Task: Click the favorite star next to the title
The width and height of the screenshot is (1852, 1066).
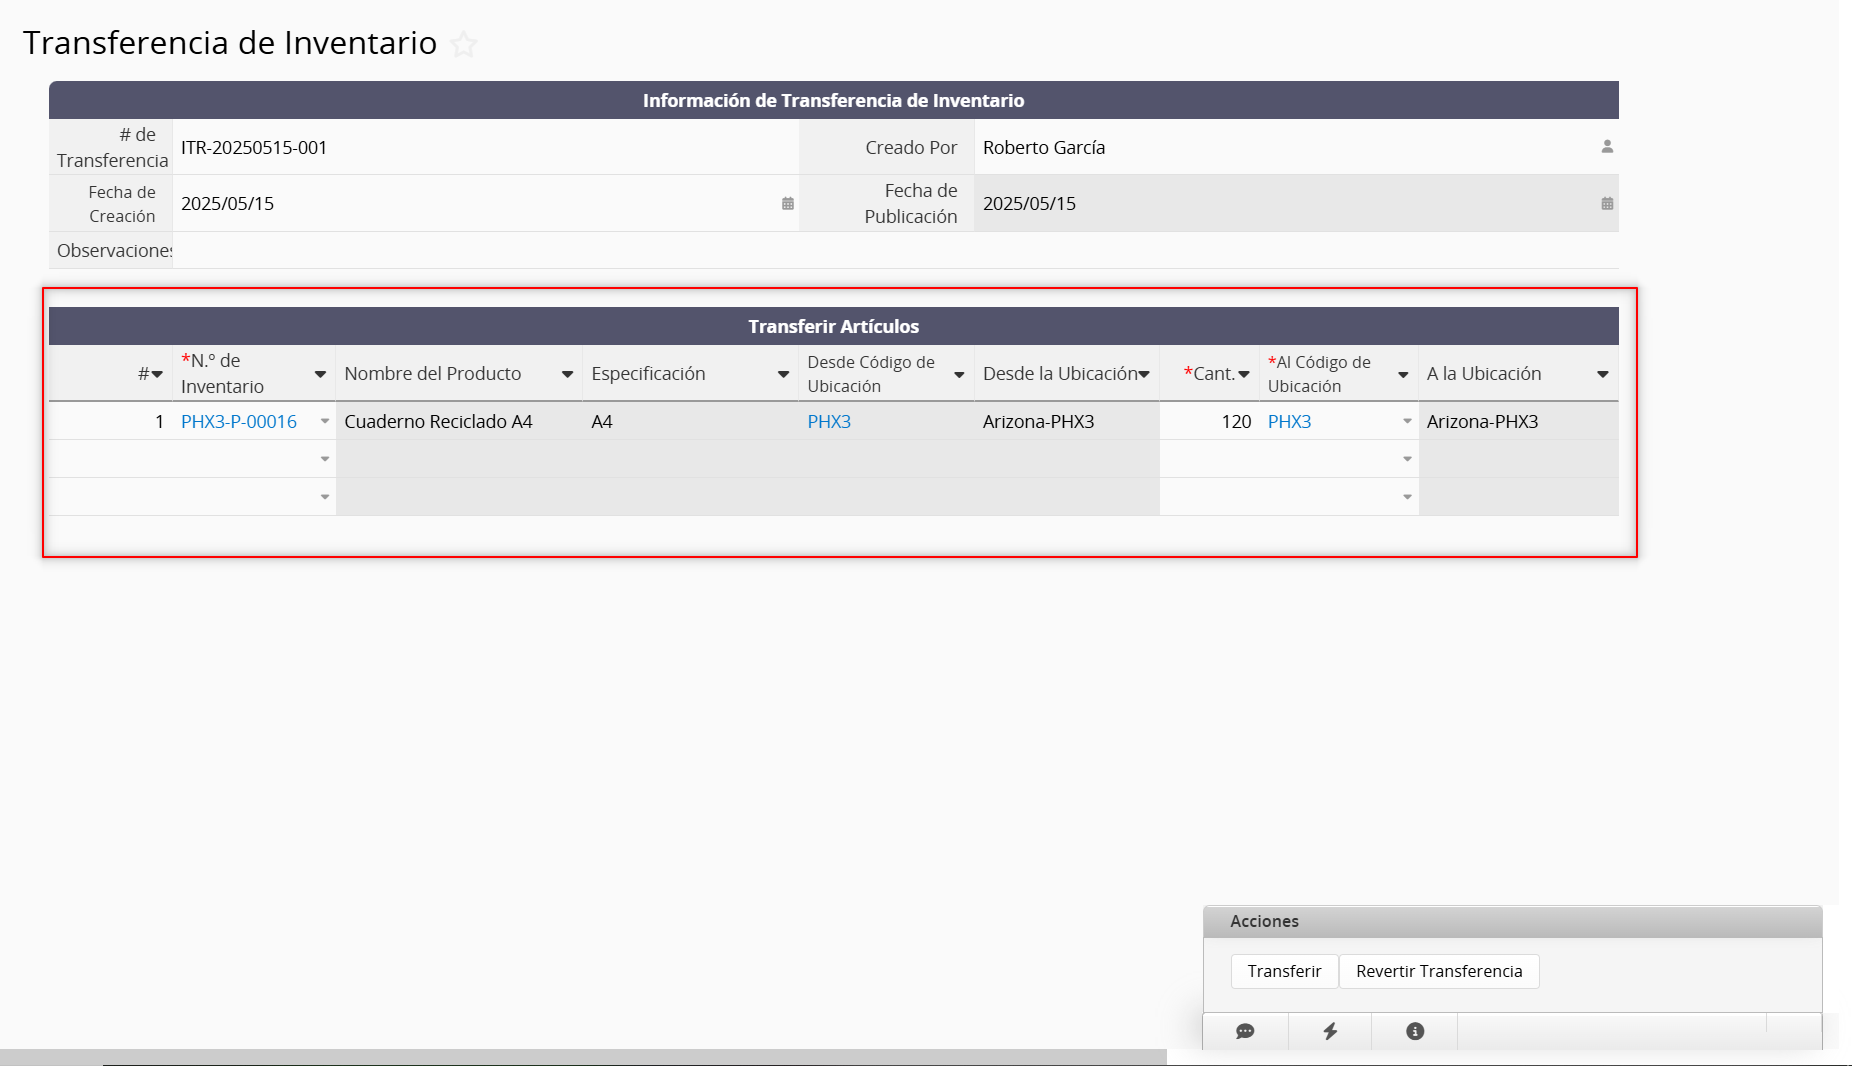Action: 463,44
